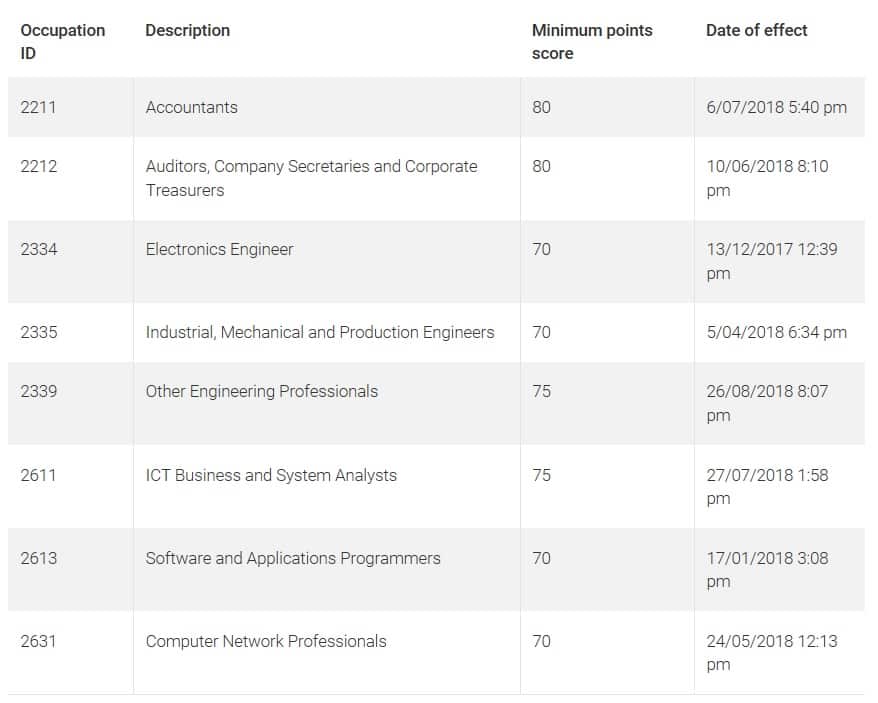Click the Occupation ID column header
Image resolution: width=878 pixels, height=703 pixels.
(x=62, y=42)
